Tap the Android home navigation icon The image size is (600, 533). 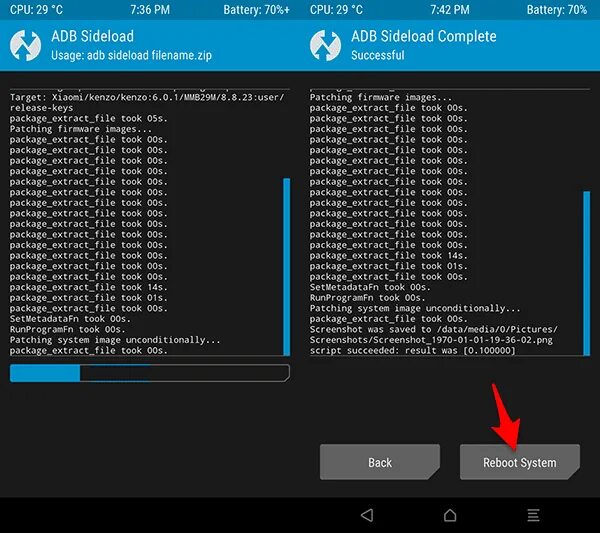(x=450, y=515)
